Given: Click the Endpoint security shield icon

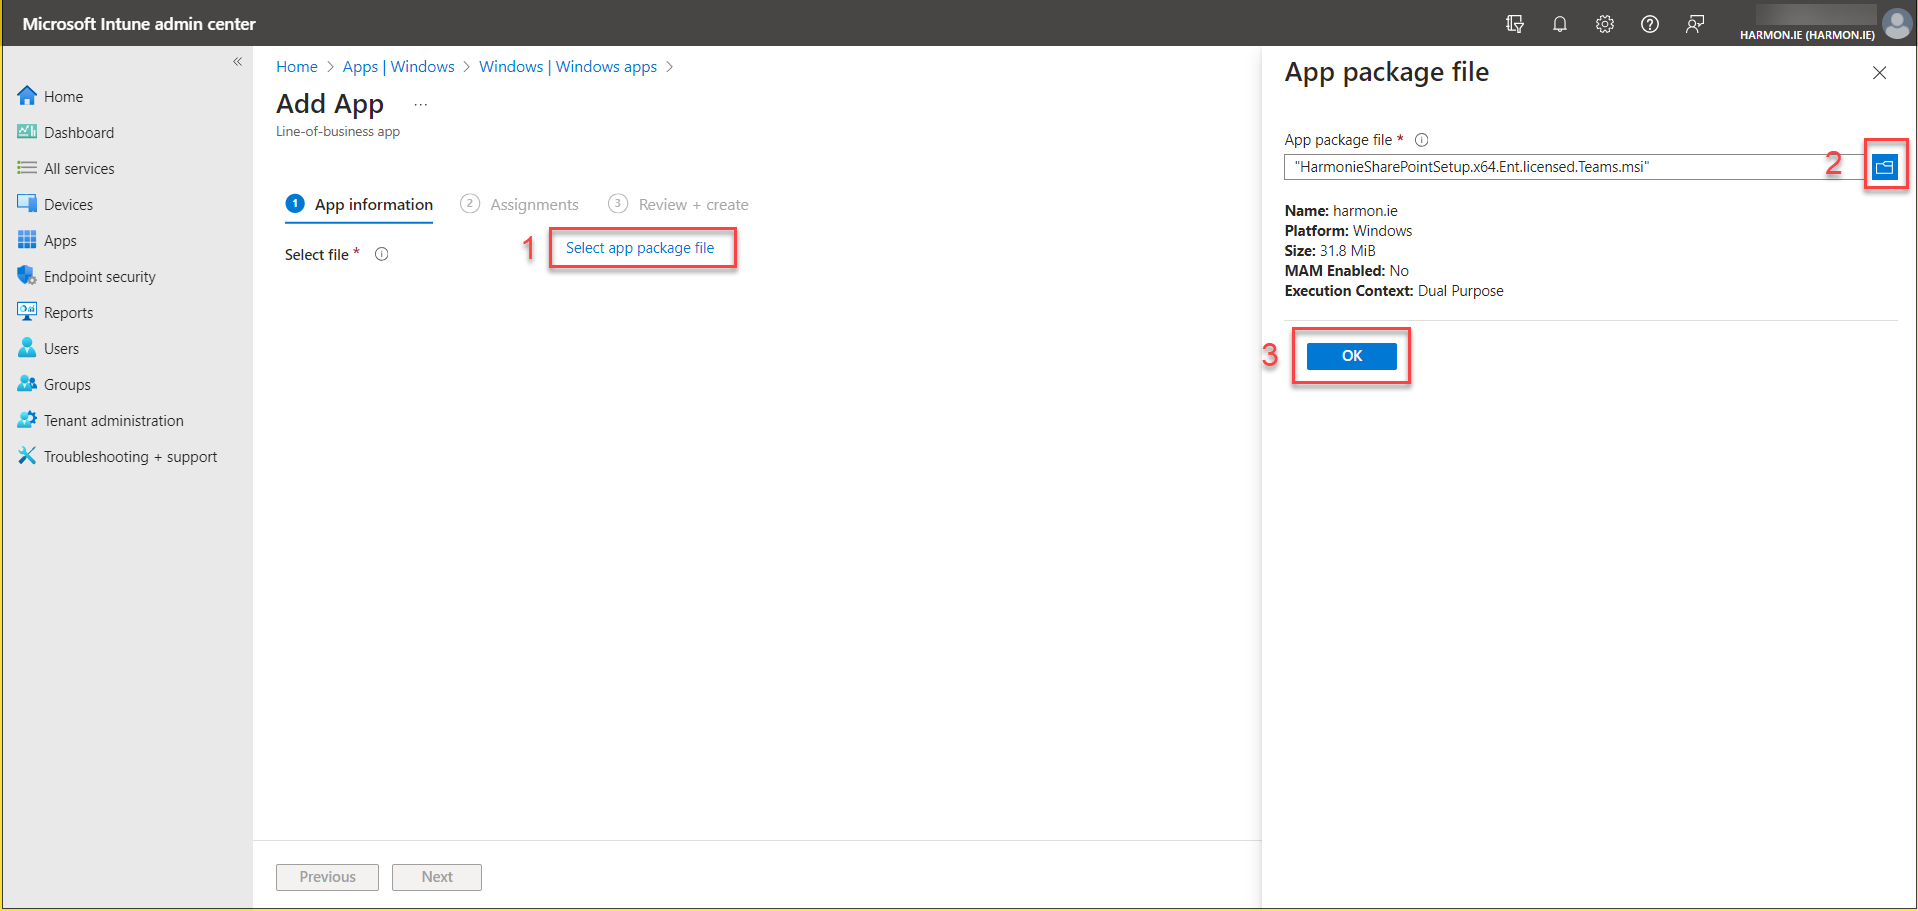Looking at the screenshot, I should pos(27,276).
